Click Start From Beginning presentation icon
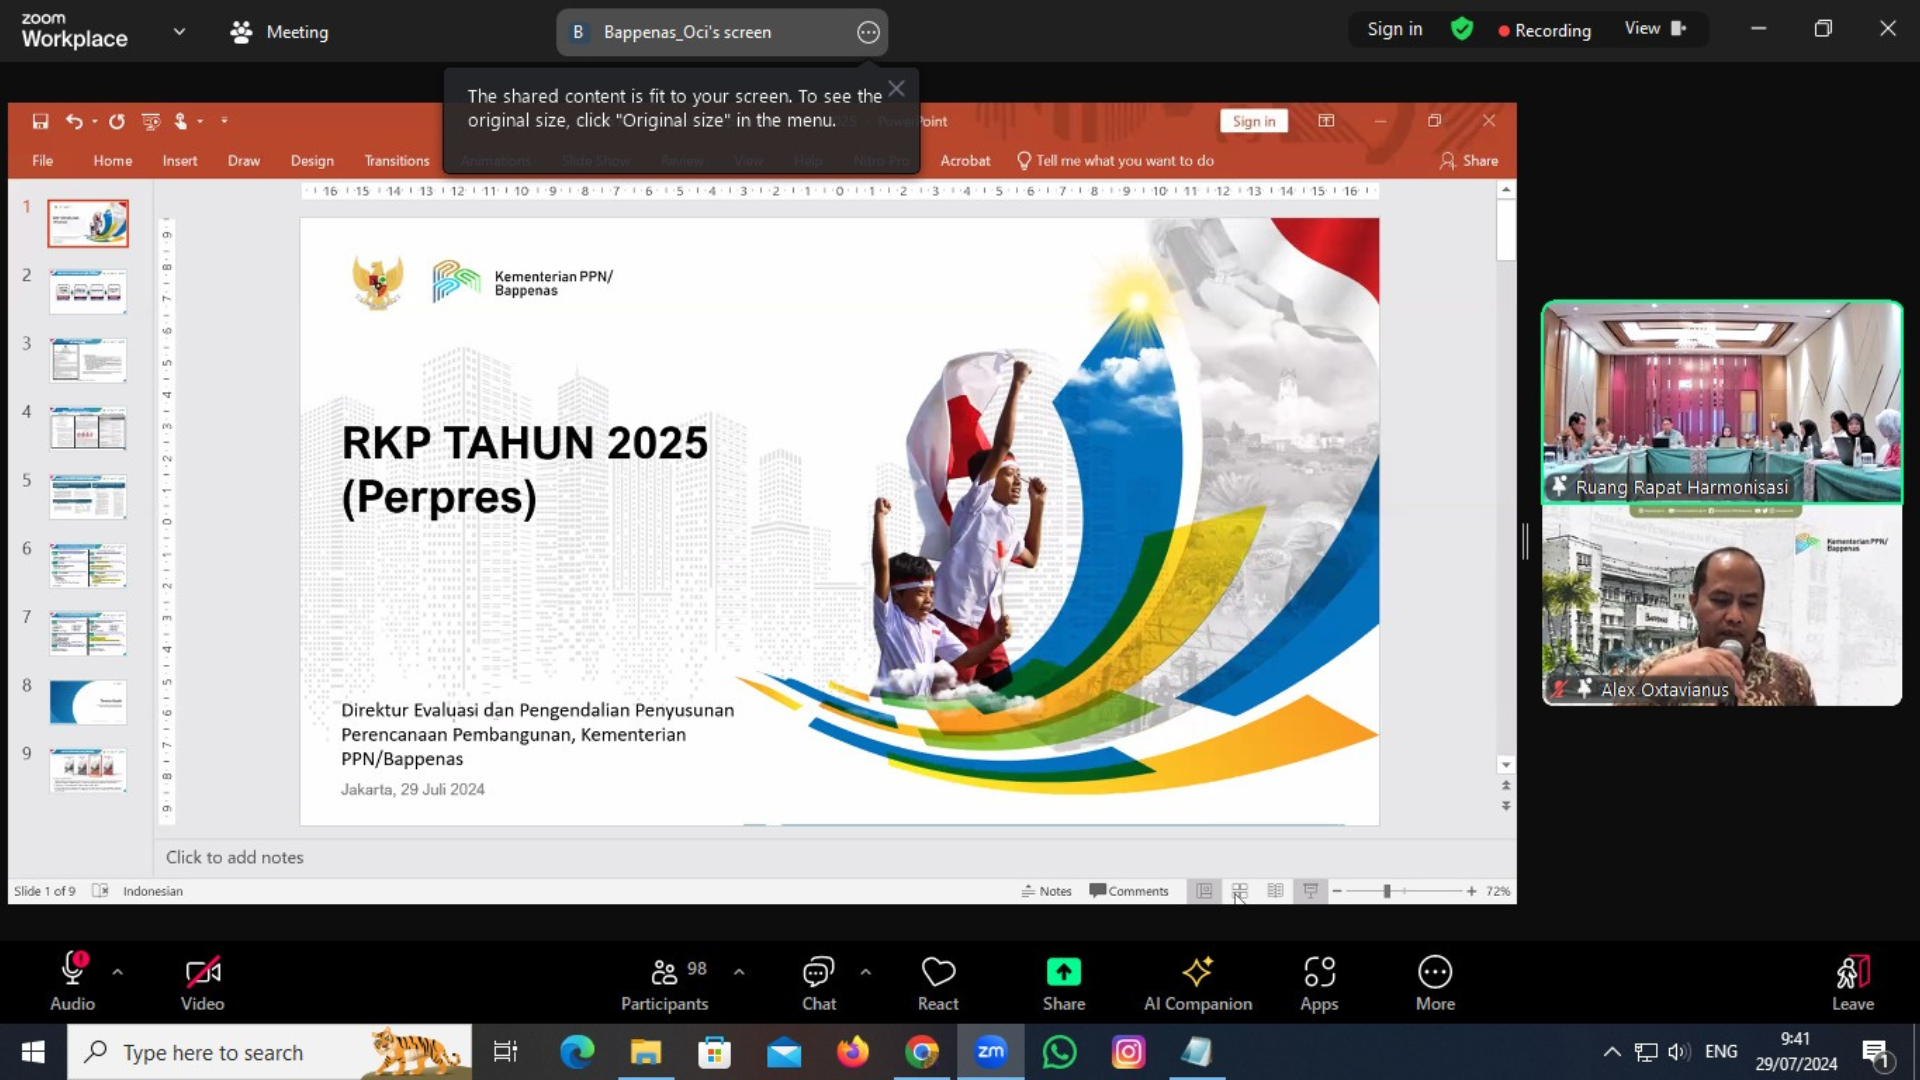The height and width of the screenshot is (1080, 1920). pos(151,121)
